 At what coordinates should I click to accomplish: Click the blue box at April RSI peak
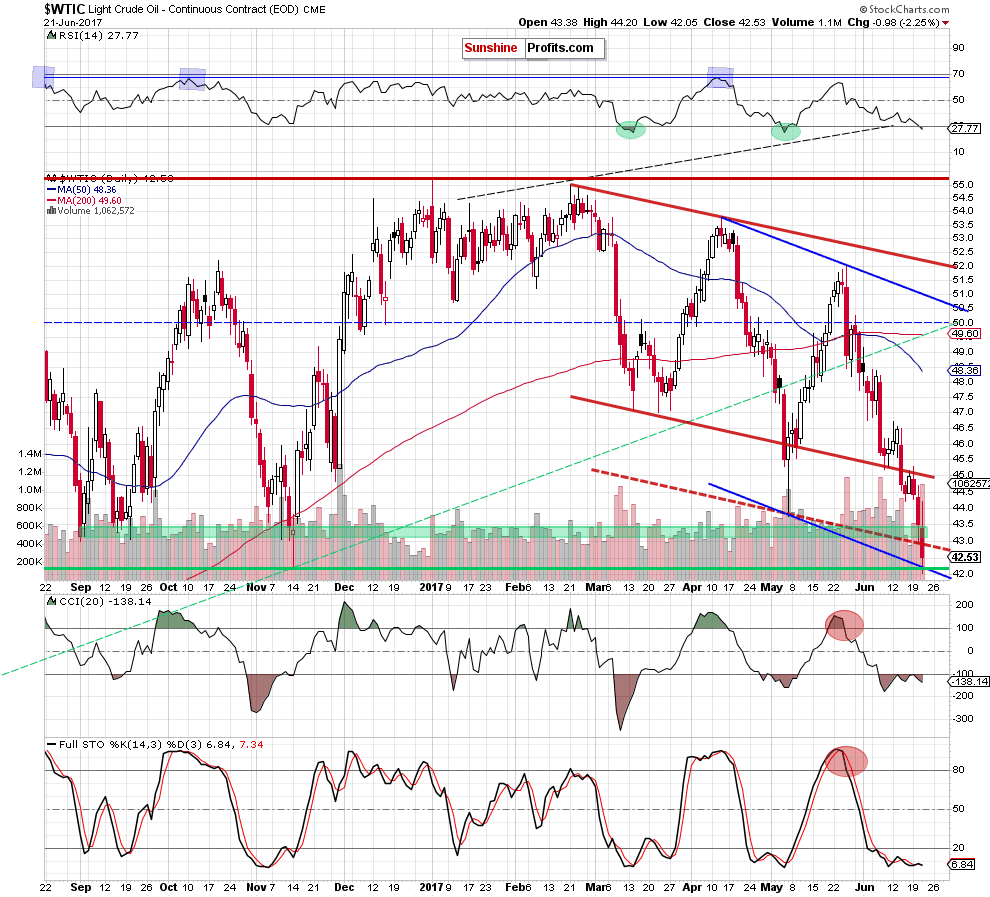tap(720, 77)
